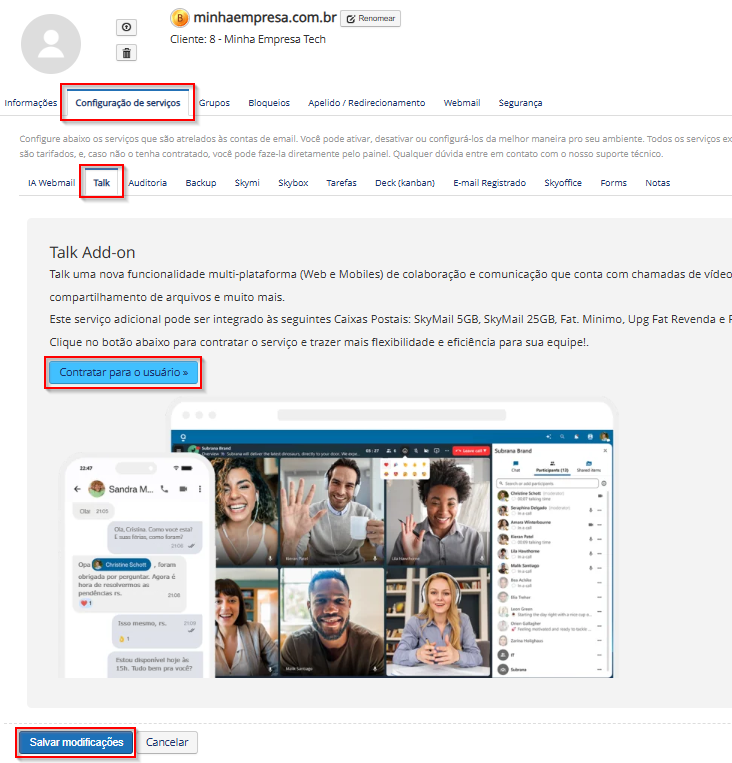Open the Bloqueios tab

(269, 103)
